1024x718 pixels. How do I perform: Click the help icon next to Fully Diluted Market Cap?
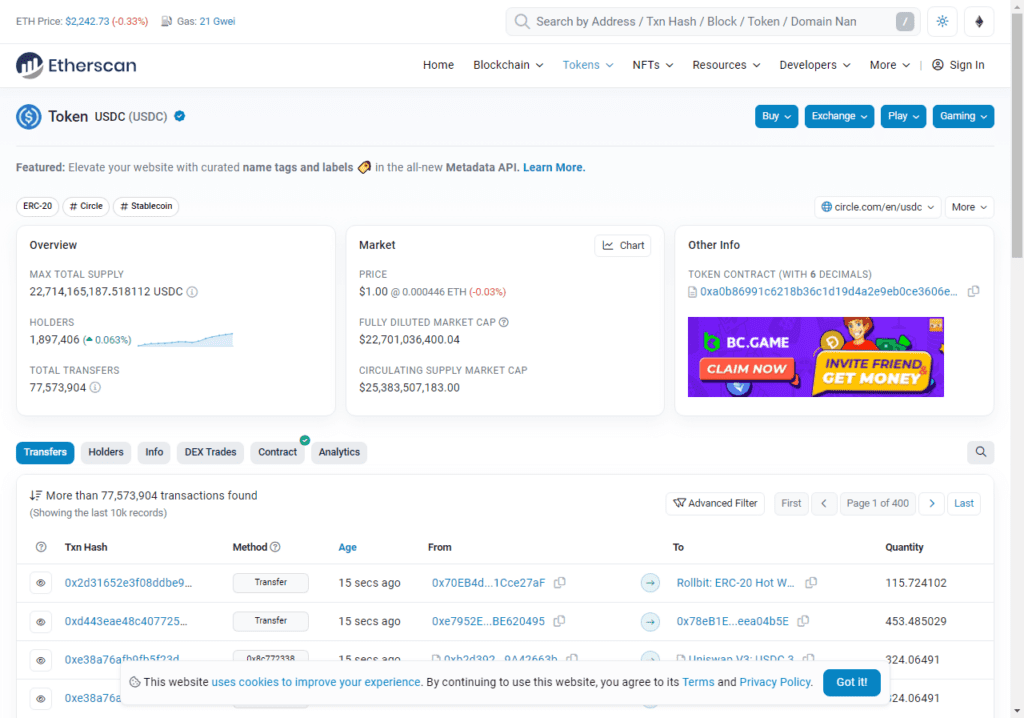pos(504,322)
